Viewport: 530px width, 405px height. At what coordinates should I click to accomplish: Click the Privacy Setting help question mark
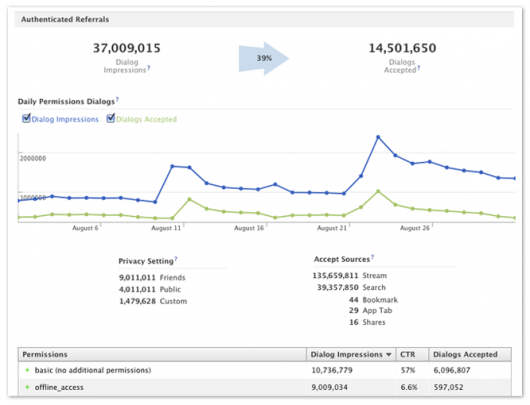click(x=176, y=259)
